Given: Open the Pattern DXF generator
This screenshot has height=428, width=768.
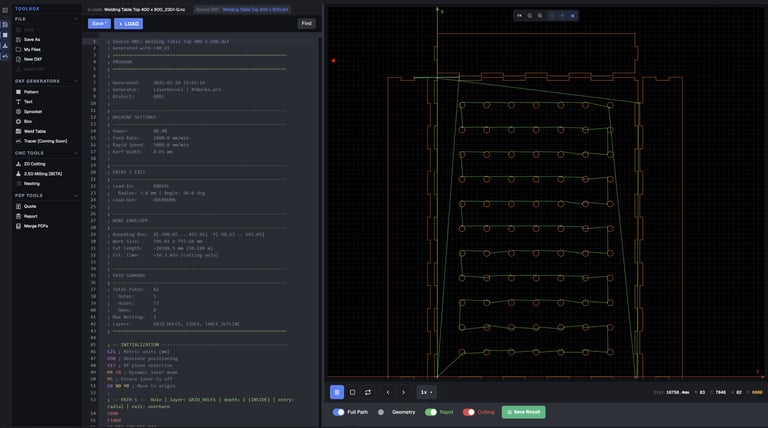Looking at the screenshot, I should 31,91.
